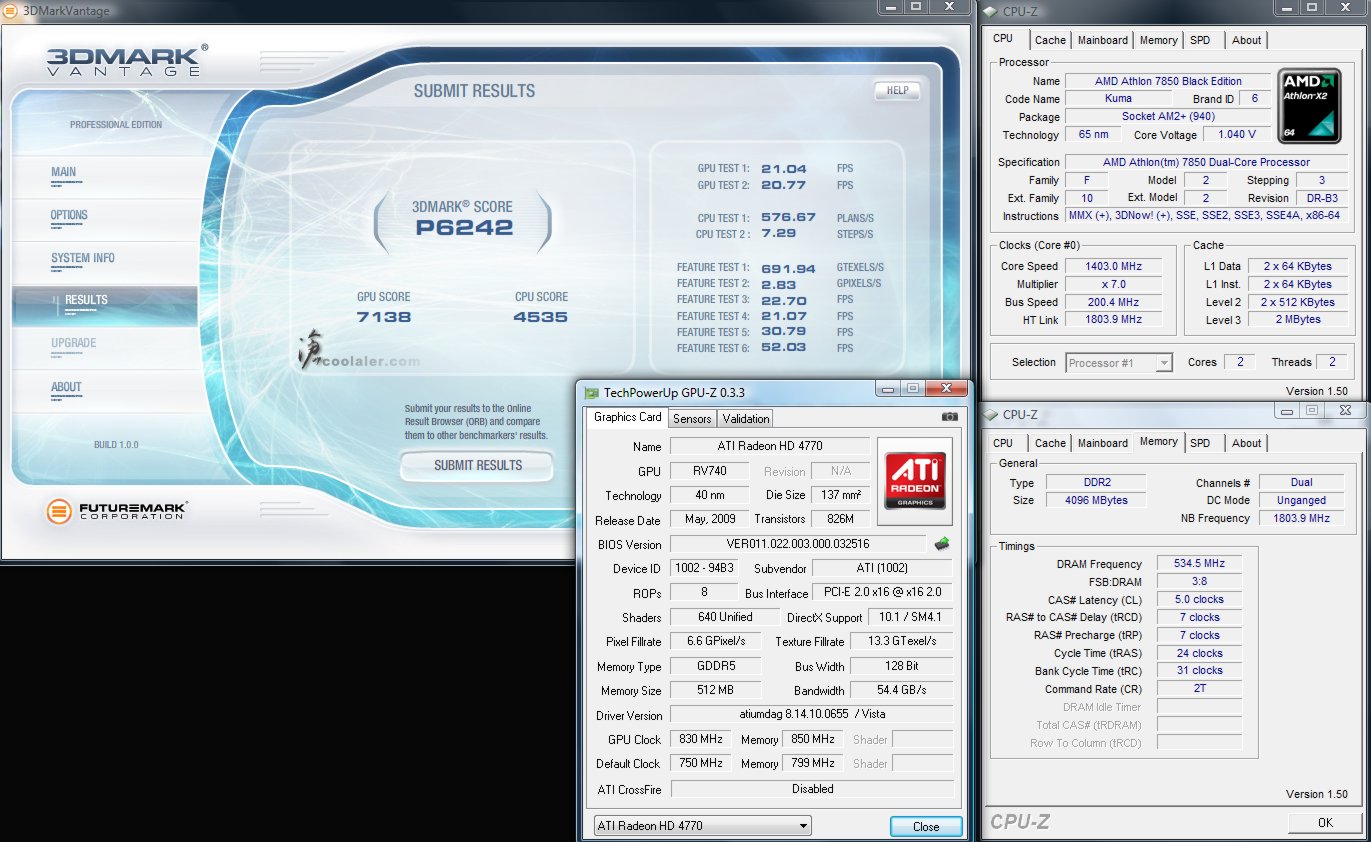This screenshot has width=1371, height=842.
Task: Click the CrossFire Disabled field
Action: tap(812, 789)
